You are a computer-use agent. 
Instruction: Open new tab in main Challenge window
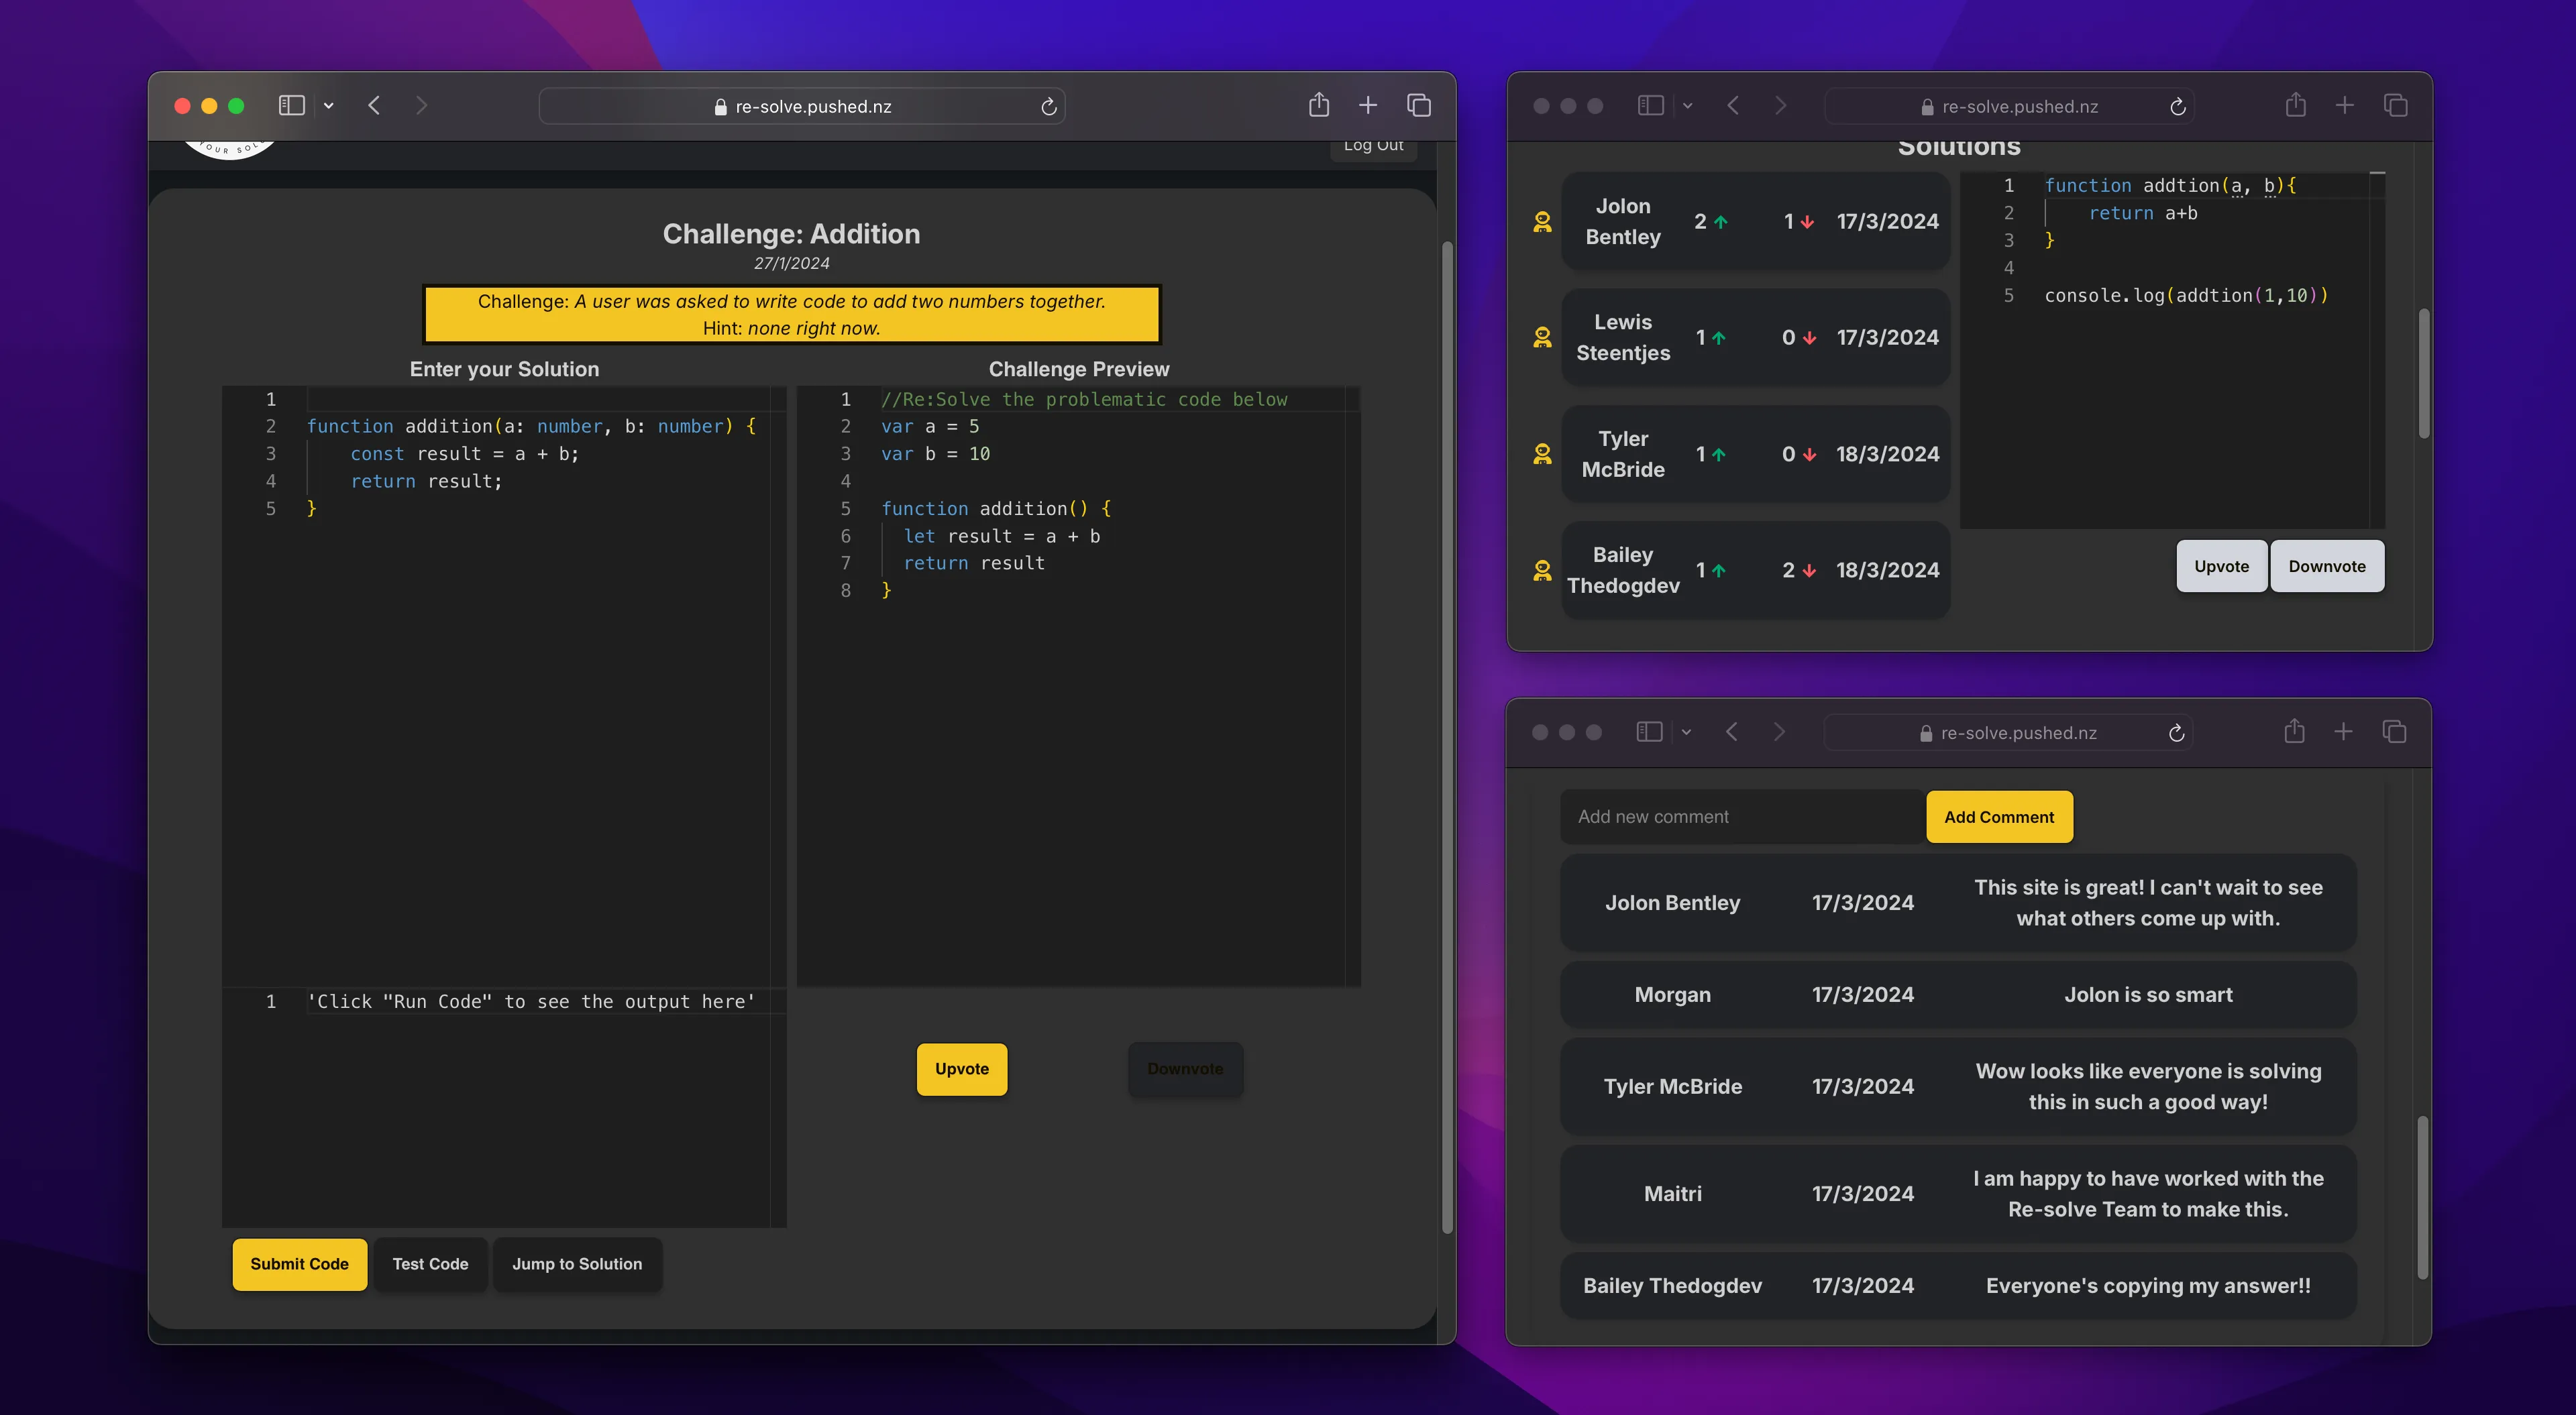(1368, 105)
